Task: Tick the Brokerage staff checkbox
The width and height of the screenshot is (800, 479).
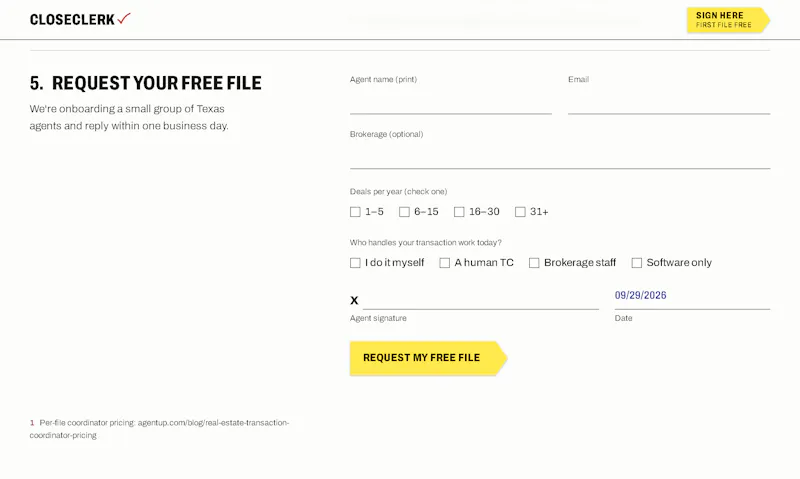Action: coord(534,263)
